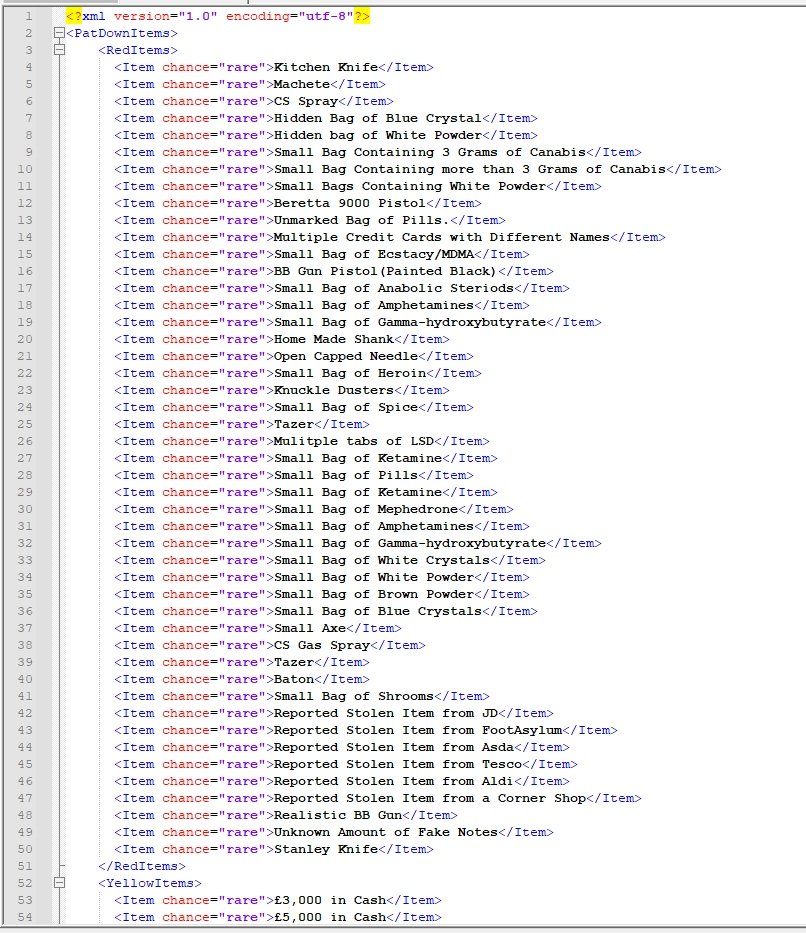
Task: Click the £3,000 in Cash text
Action: pyautogui.click(x=329, y=900)
